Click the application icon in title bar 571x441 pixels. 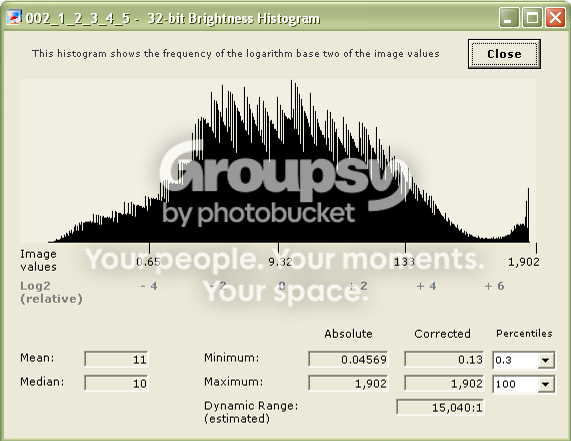(14, 17)
